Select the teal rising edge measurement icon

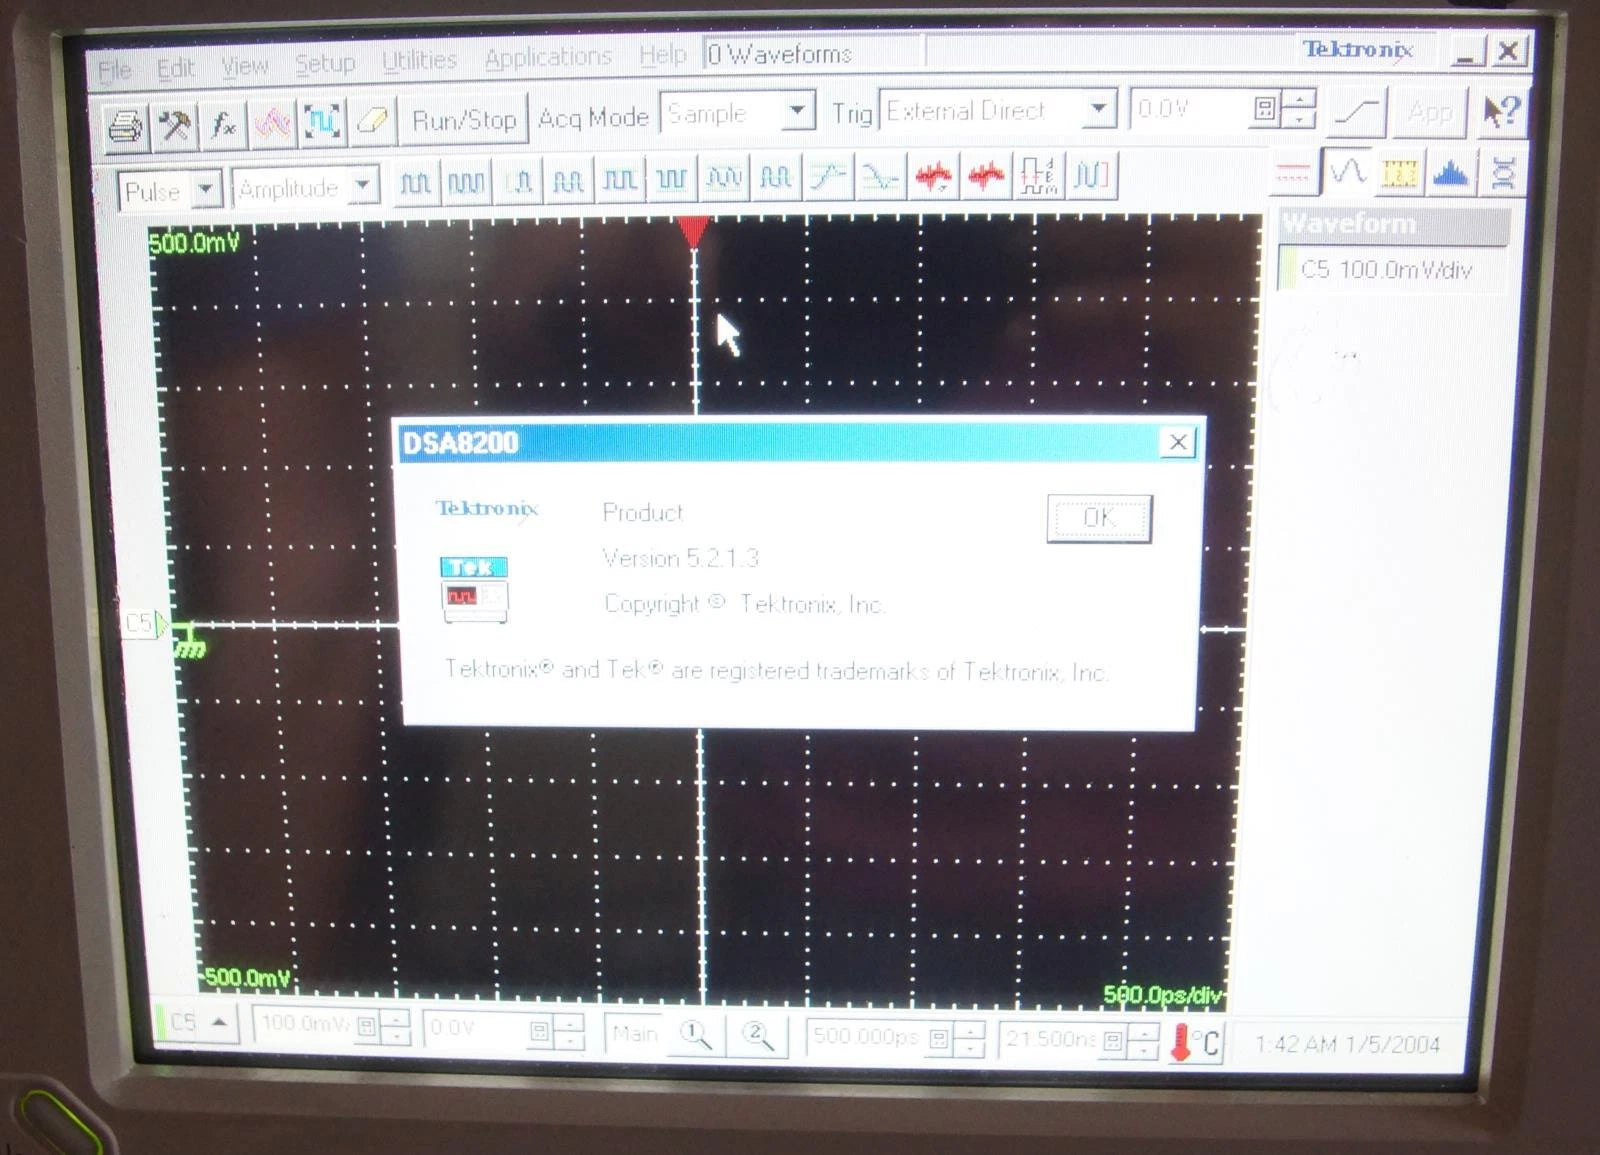[x=828, y=177]
